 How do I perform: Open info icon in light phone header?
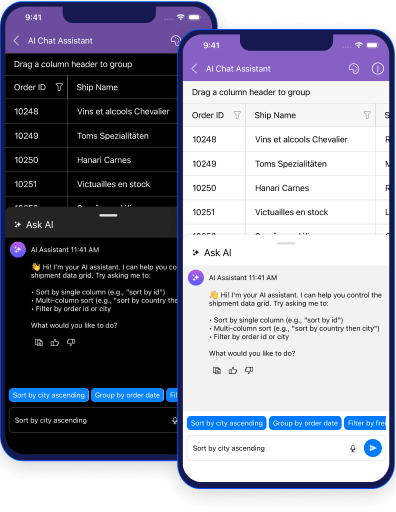tap(377, 69)
